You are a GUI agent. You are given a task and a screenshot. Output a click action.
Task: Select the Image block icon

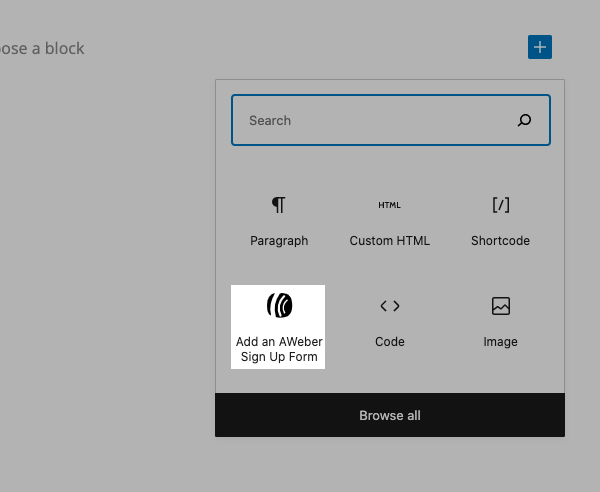(501, 306)
